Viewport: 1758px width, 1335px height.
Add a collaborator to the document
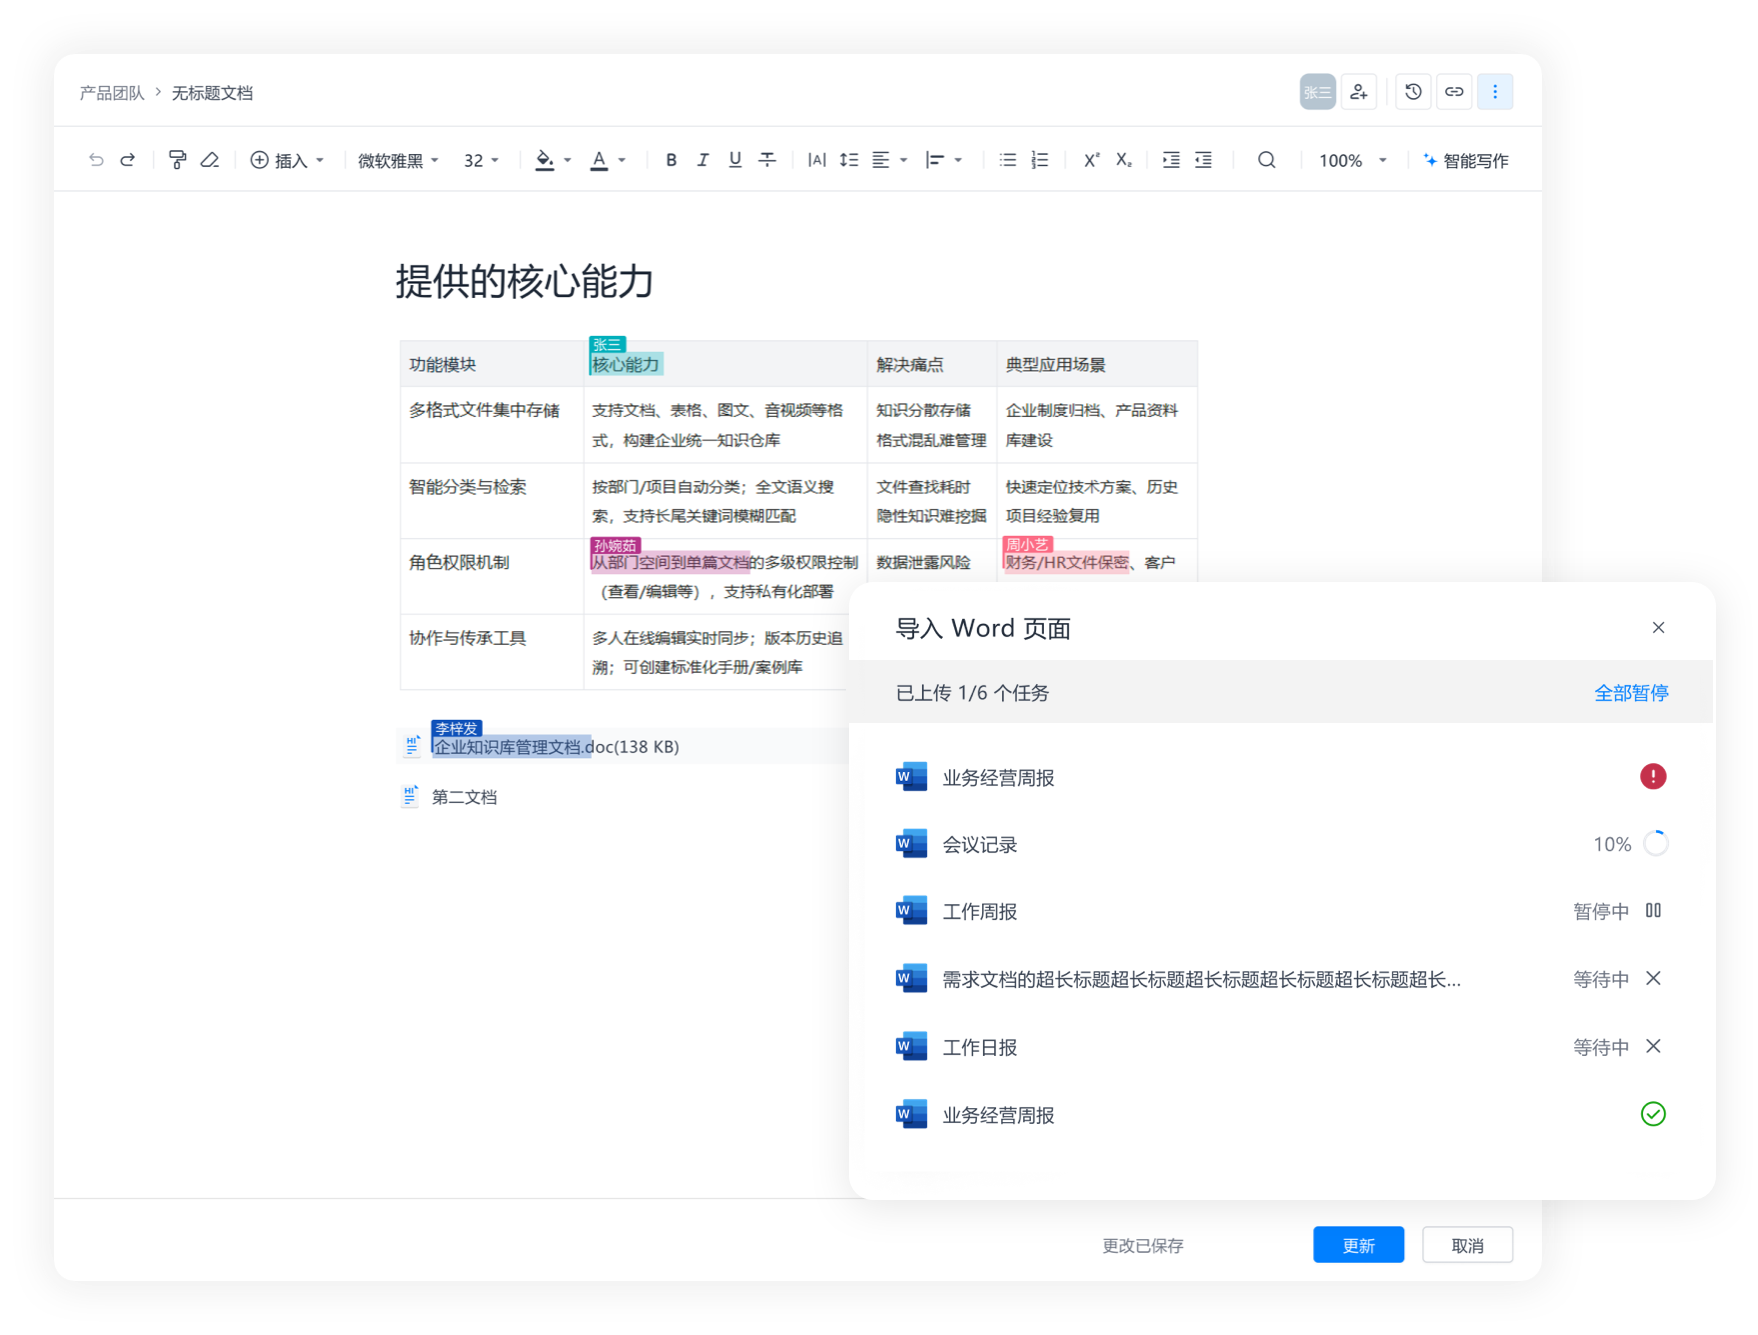pos(1359,92)
